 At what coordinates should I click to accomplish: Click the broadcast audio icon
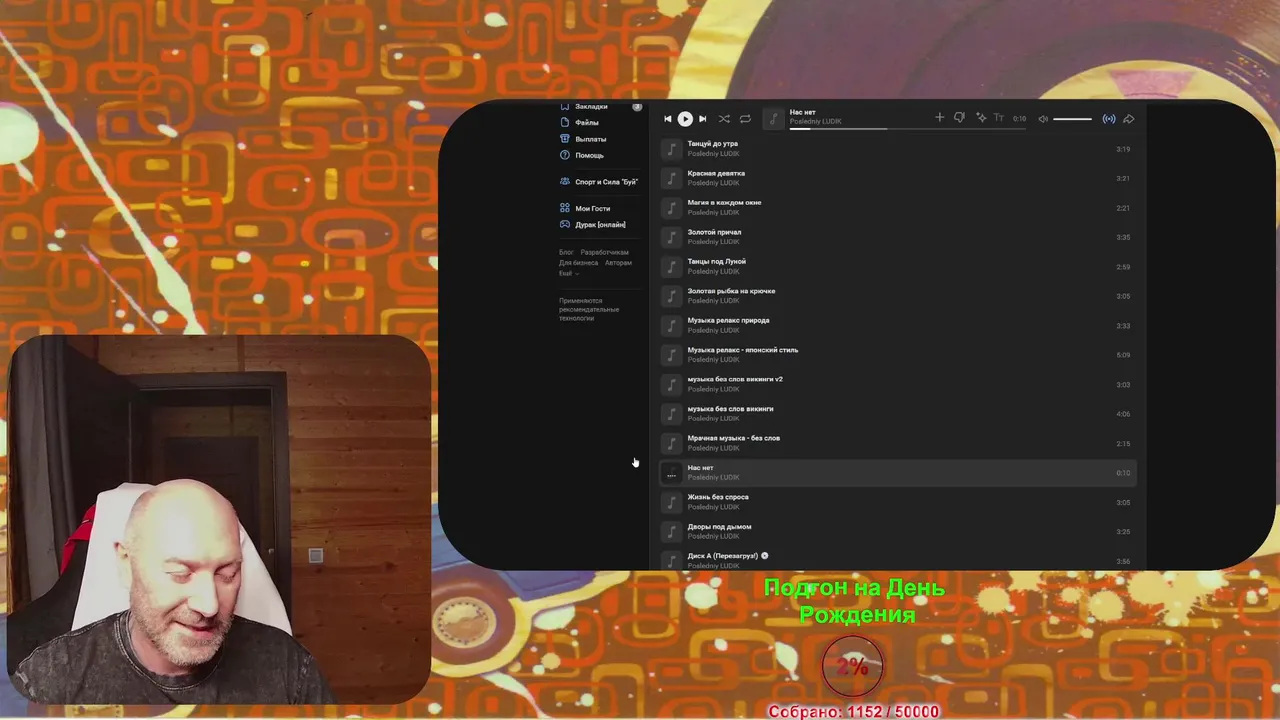pos(1109,119)
